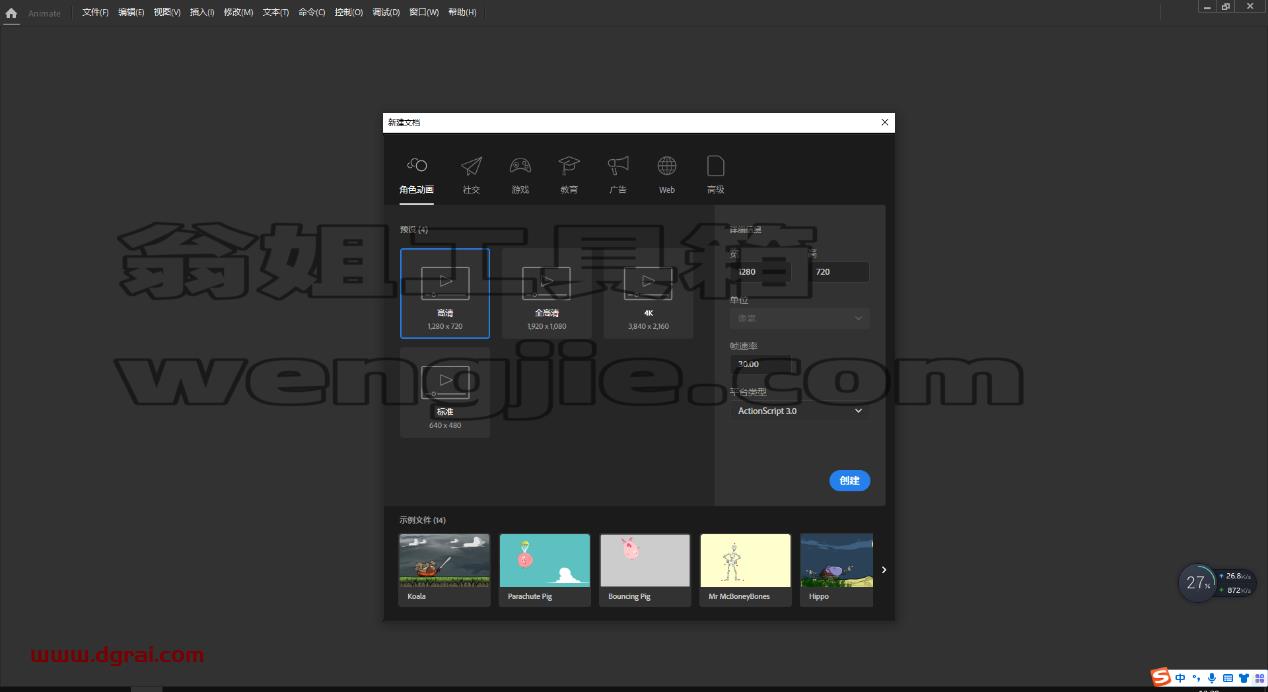Open the 插入(I) menu
Screen dimensions: 1268x692
202,12
